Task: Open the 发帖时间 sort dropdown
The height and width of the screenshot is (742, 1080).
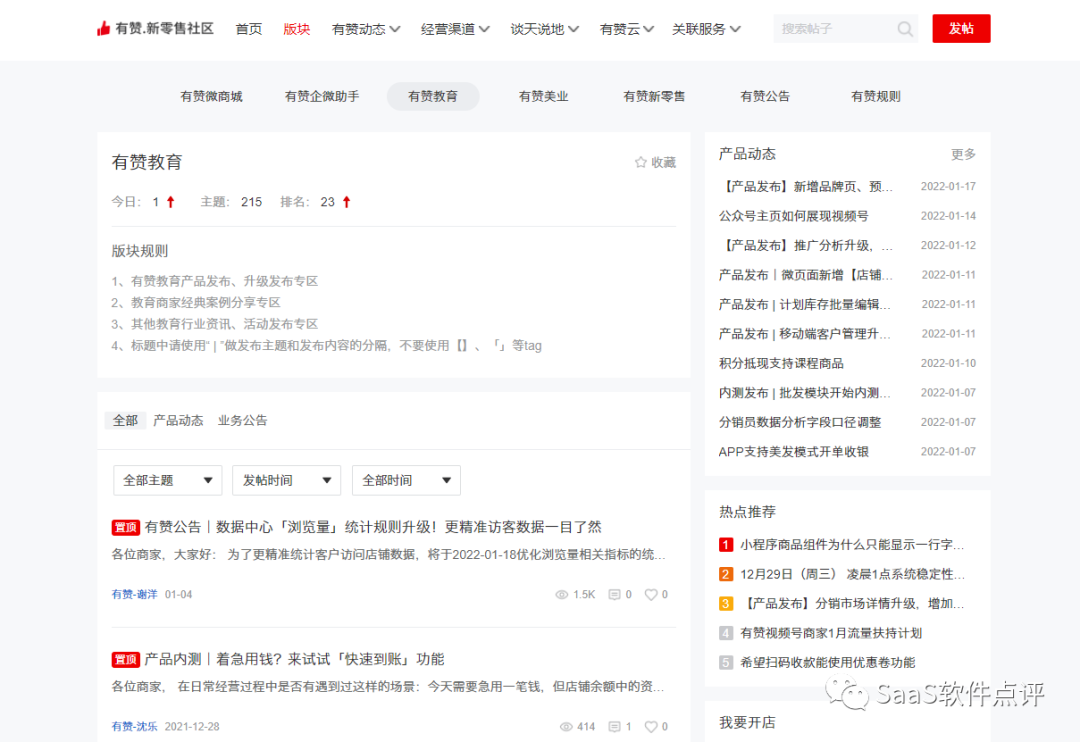Action: coord(287,480)
